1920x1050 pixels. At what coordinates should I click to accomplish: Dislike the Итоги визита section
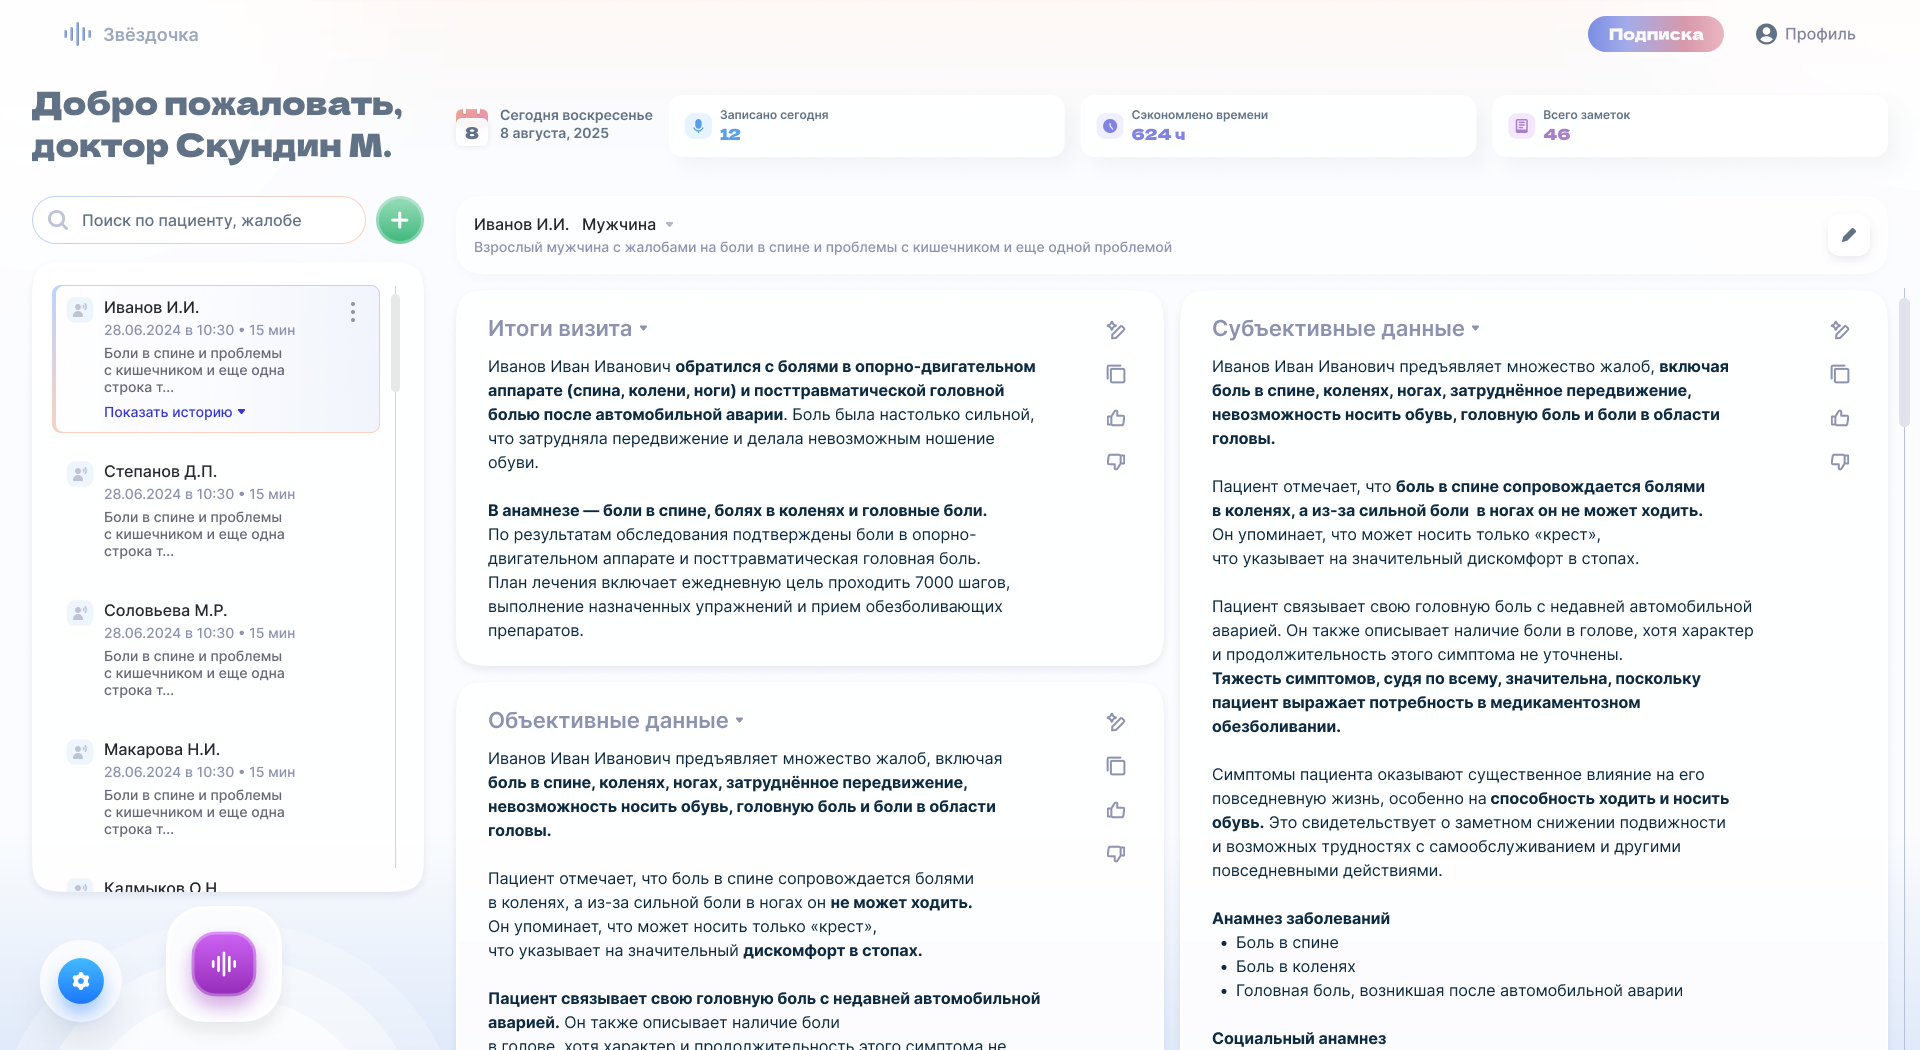pos(1116,461)
